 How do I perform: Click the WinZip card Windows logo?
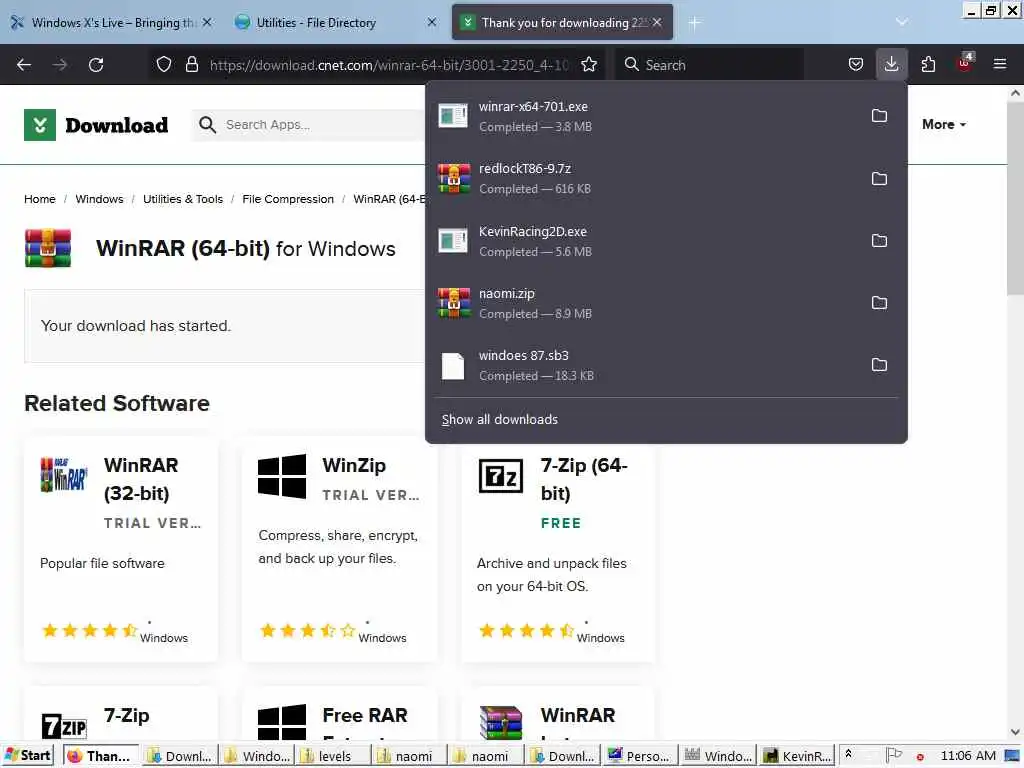[281, 476]
